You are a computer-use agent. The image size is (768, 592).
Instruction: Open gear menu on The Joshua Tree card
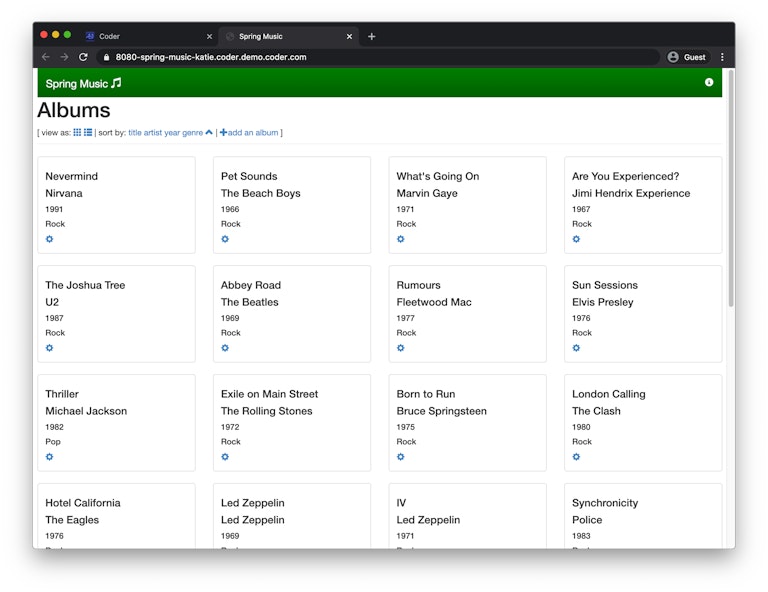[49, 348]
